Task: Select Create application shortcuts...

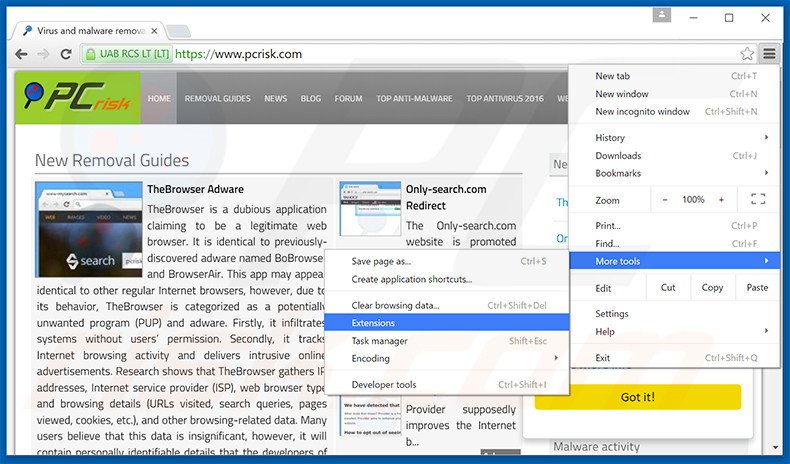Action: (x=447, y=279)
